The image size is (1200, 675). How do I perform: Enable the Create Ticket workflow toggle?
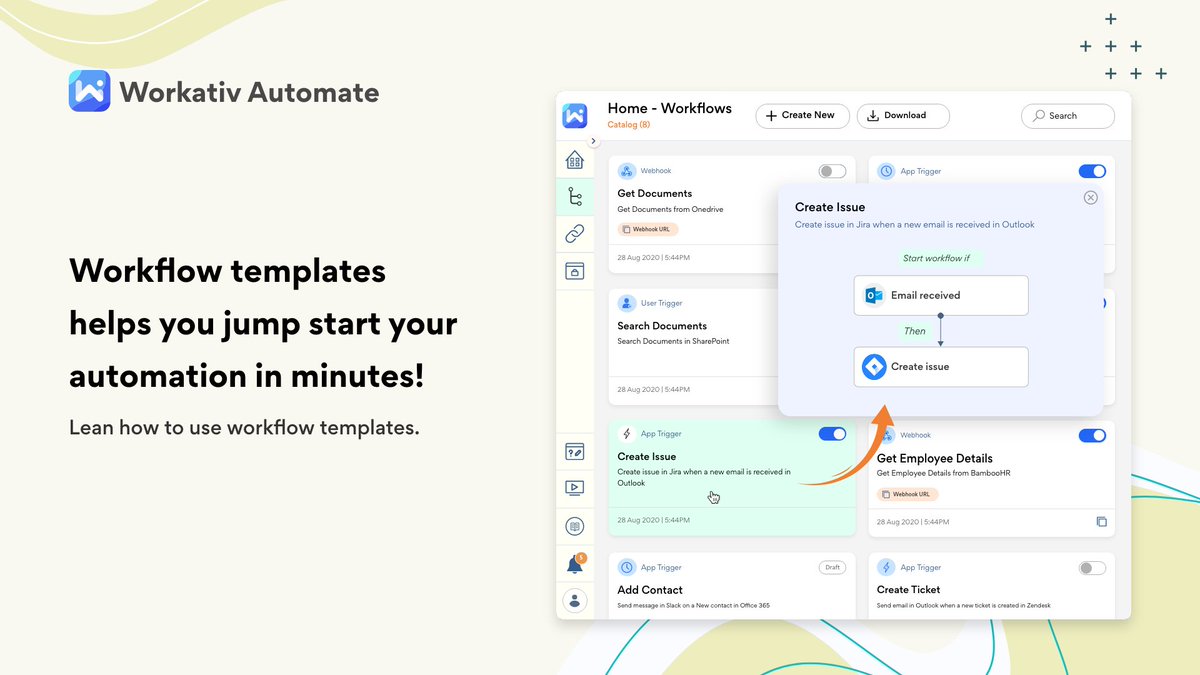1091,567
